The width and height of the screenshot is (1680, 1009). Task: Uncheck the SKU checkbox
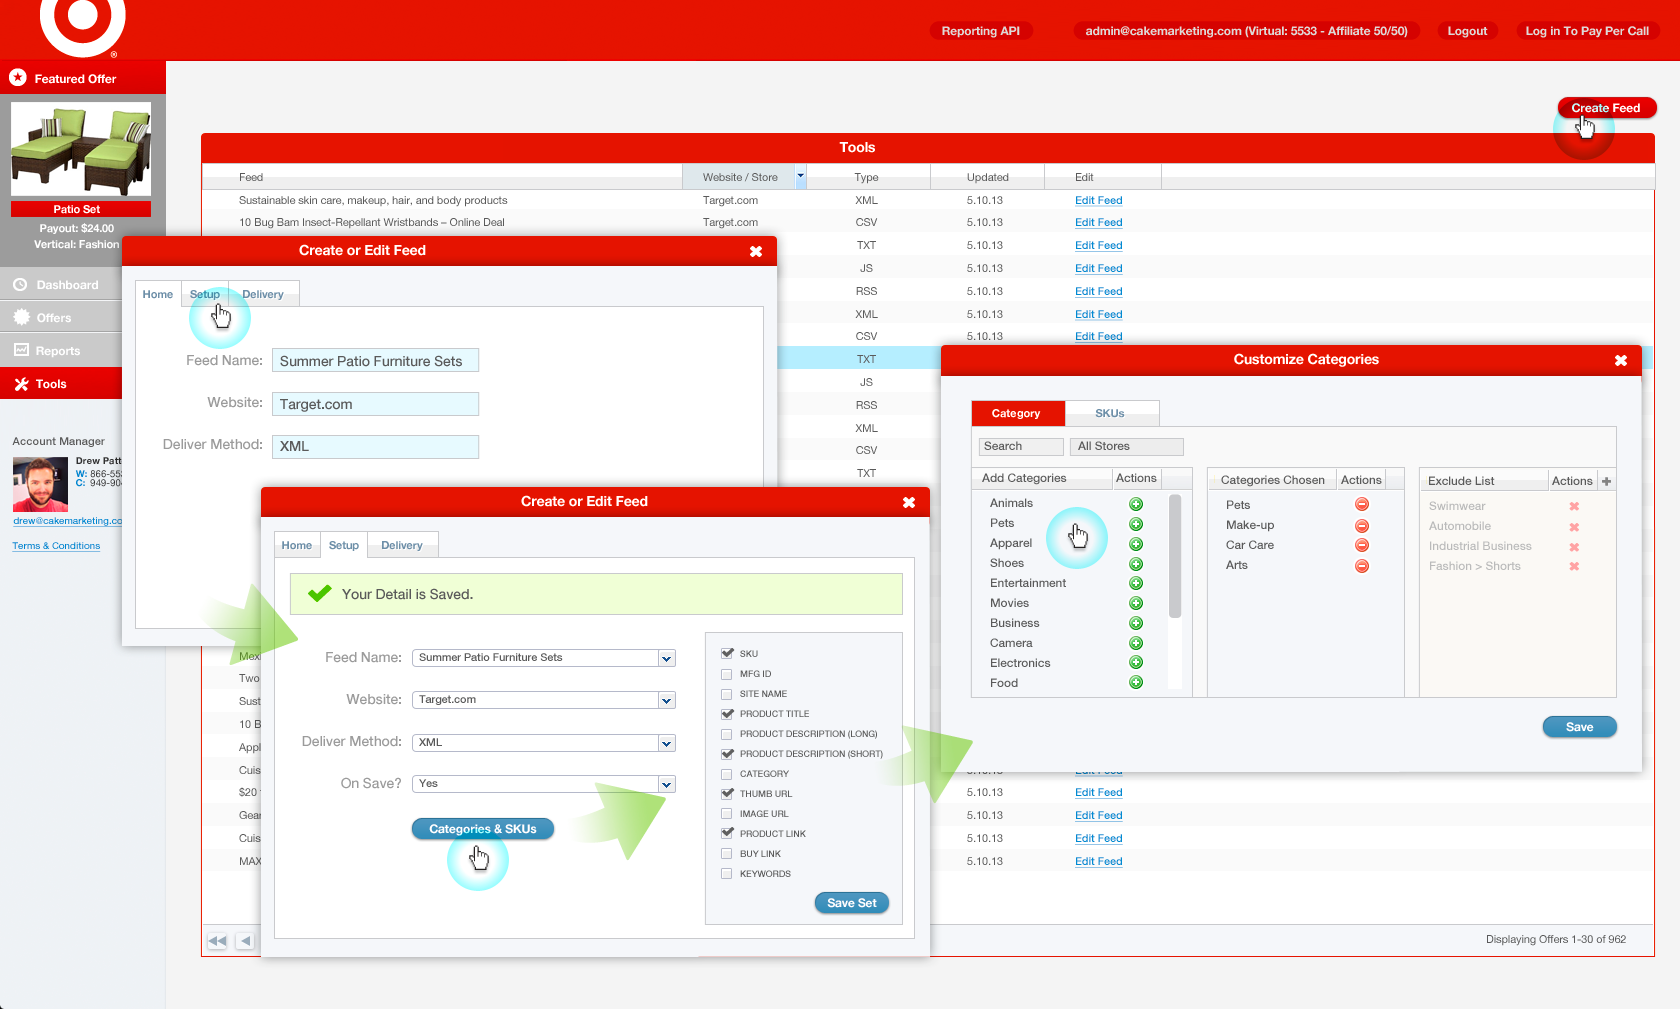point(727,653)
